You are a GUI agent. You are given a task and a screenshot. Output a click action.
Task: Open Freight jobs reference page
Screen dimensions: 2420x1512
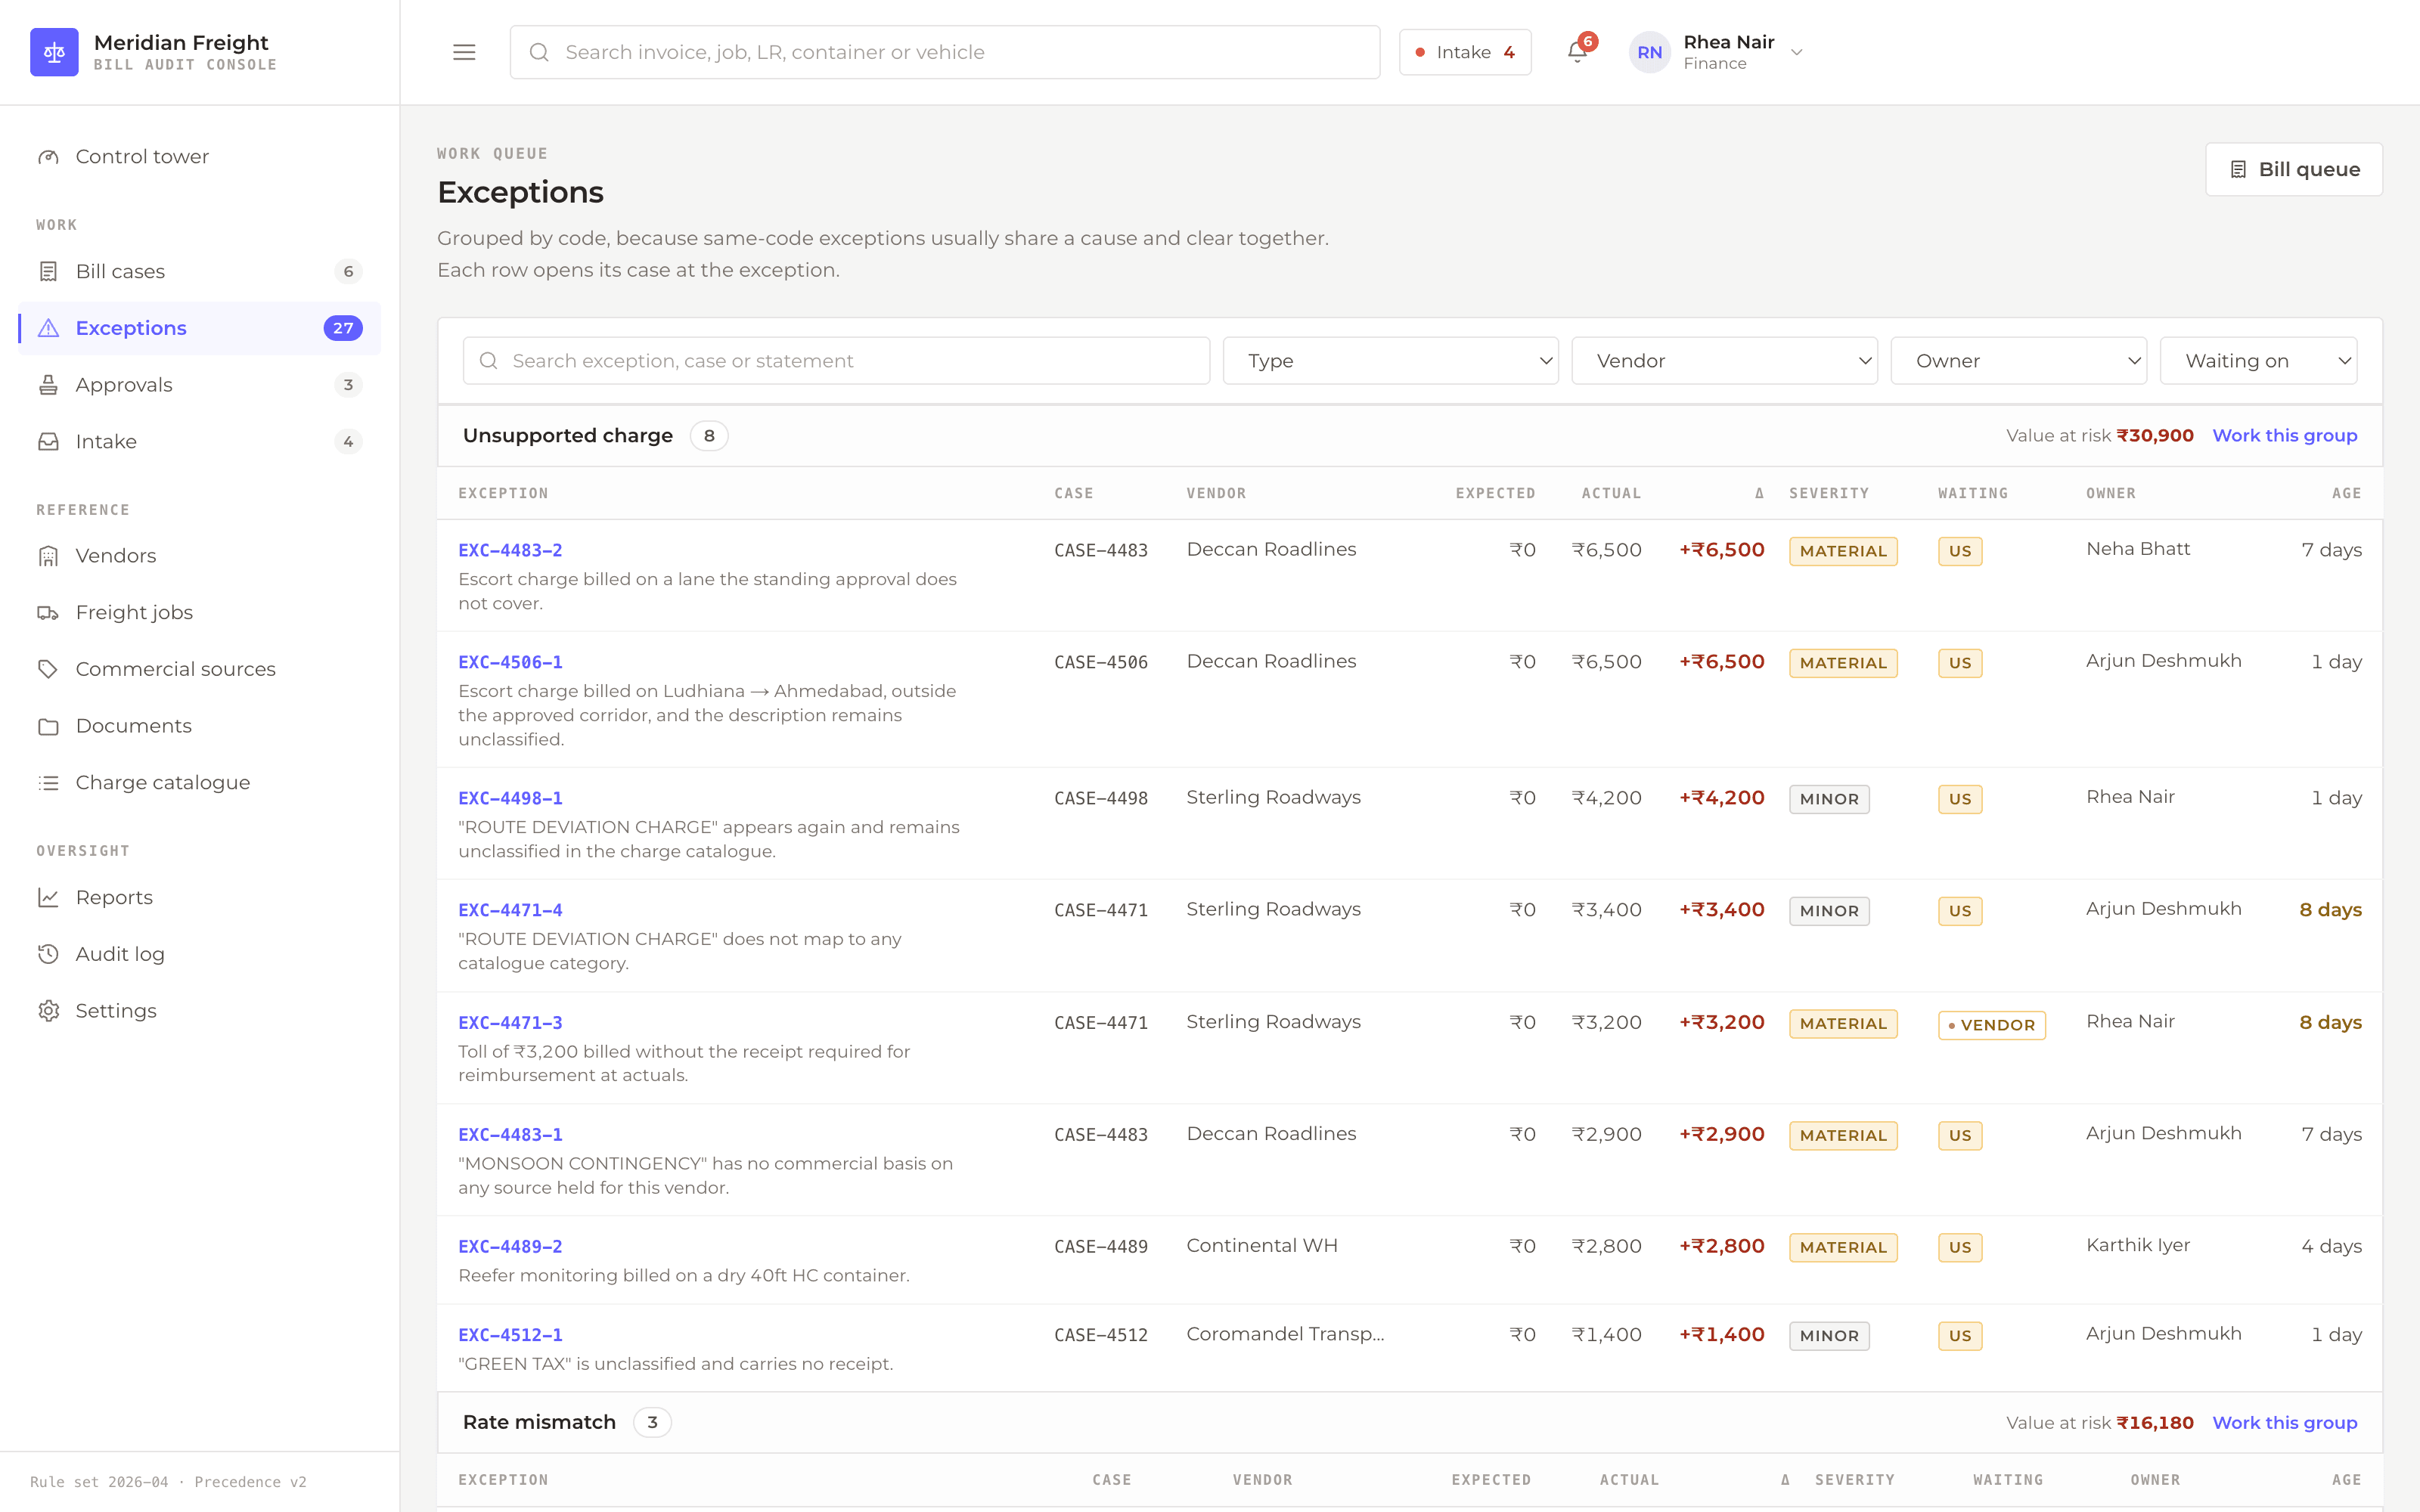[x=199, y=613]
